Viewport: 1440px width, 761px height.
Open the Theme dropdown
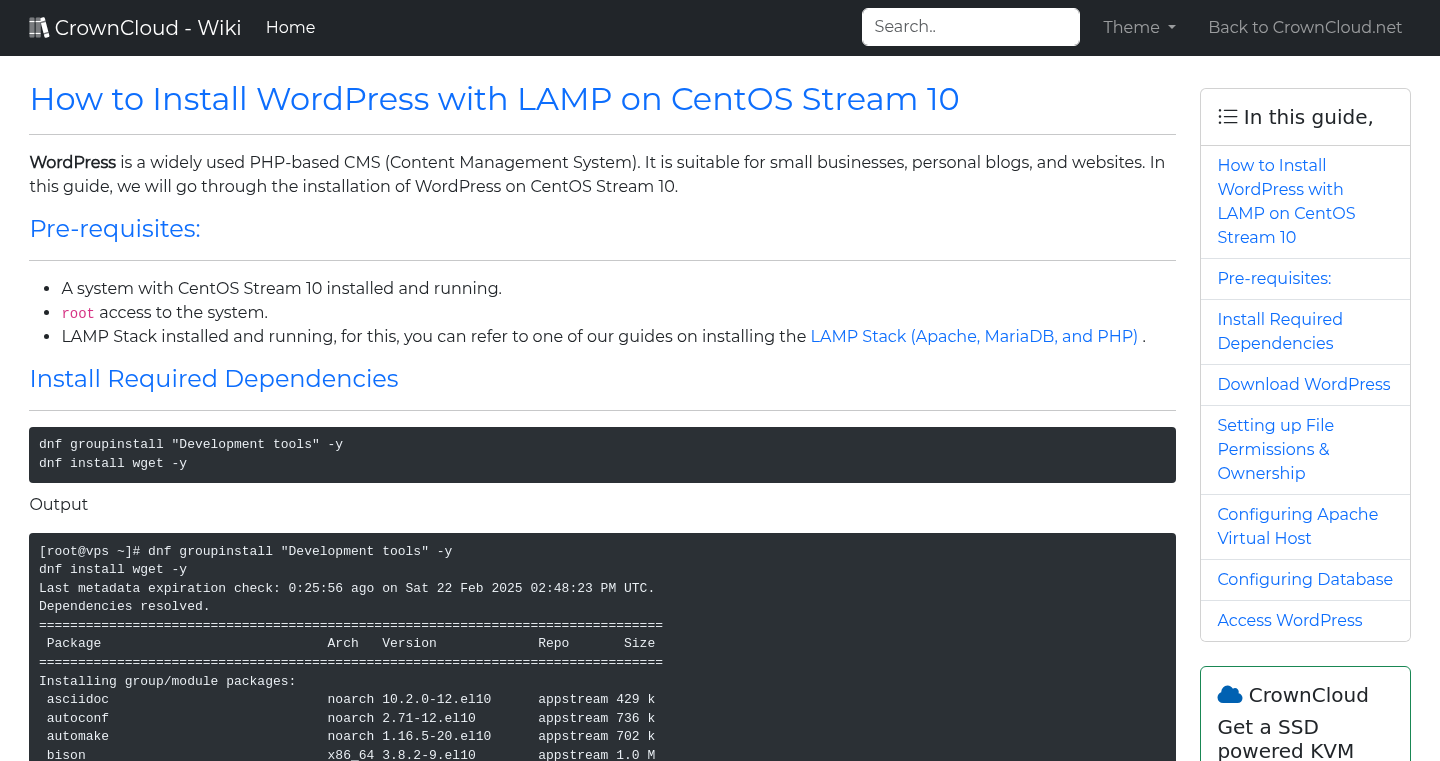(1139, 27)
